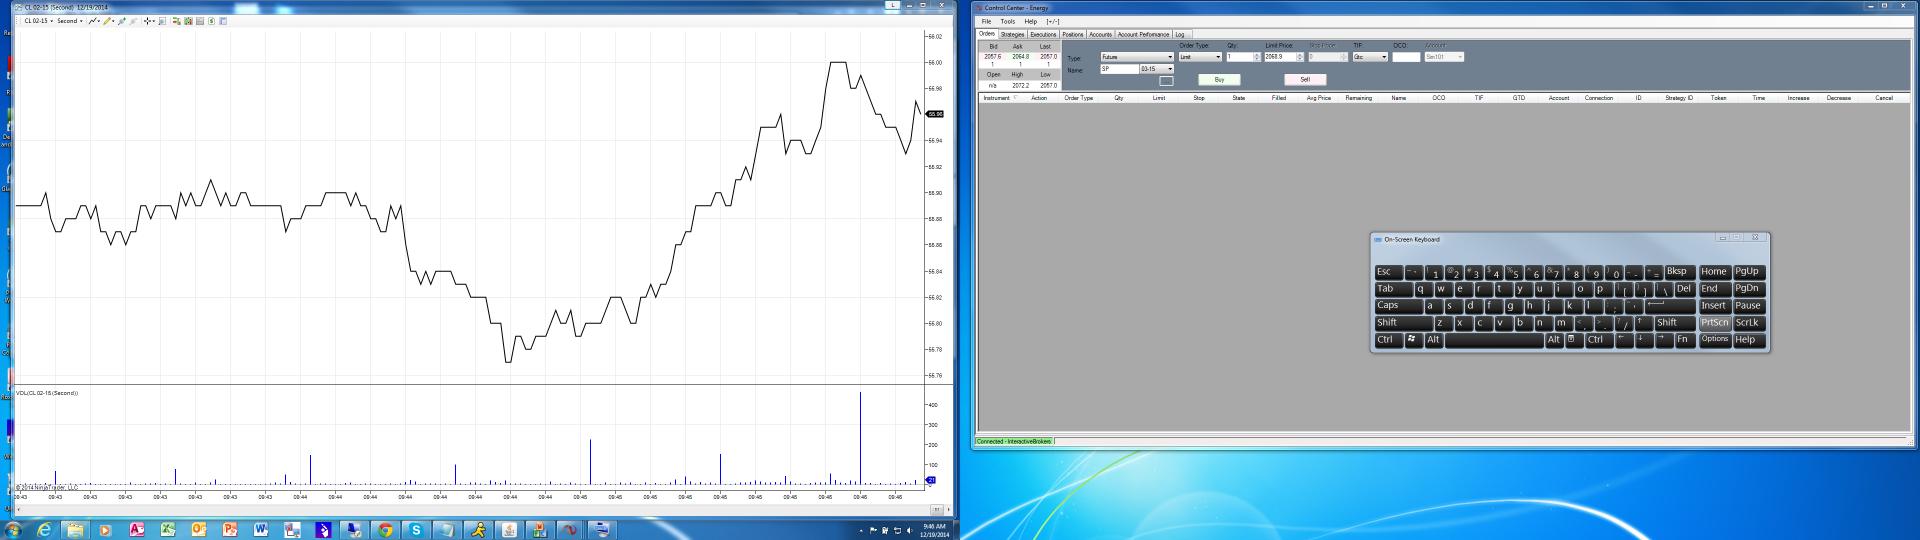Open the Windows Explorer folder taskbar icon

(75, 530)
